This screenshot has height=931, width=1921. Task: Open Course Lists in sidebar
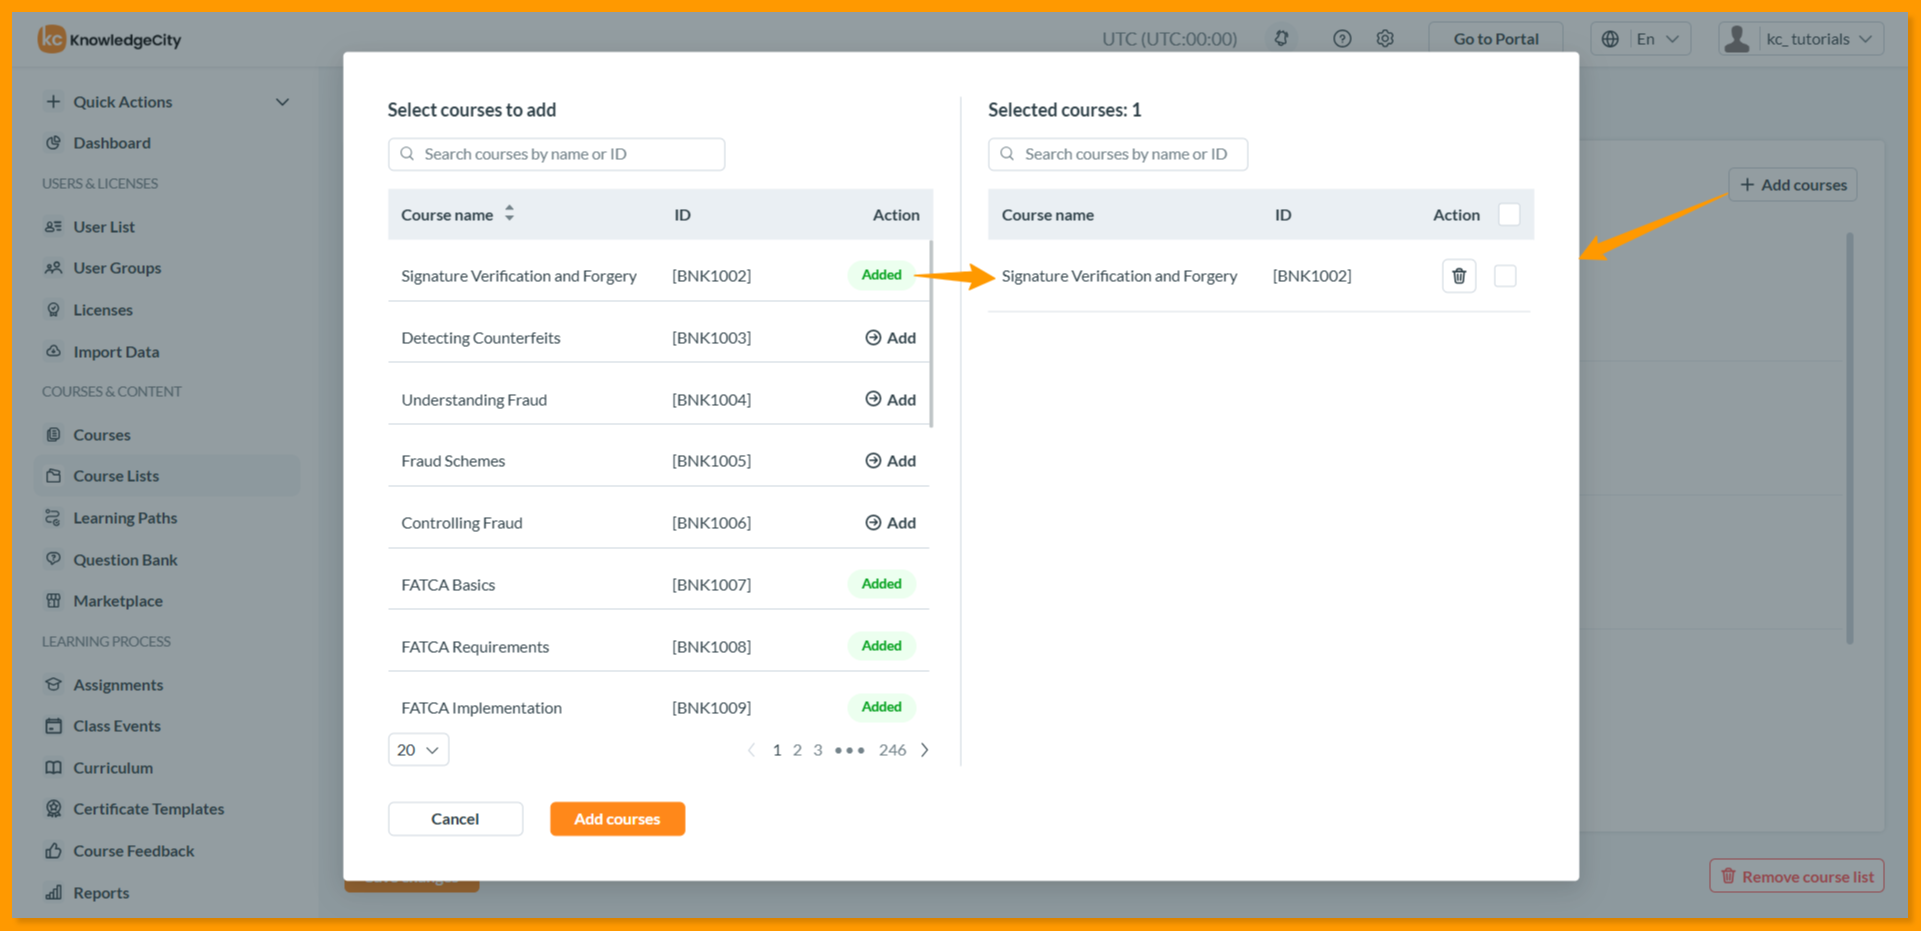[x=168, y=476]
